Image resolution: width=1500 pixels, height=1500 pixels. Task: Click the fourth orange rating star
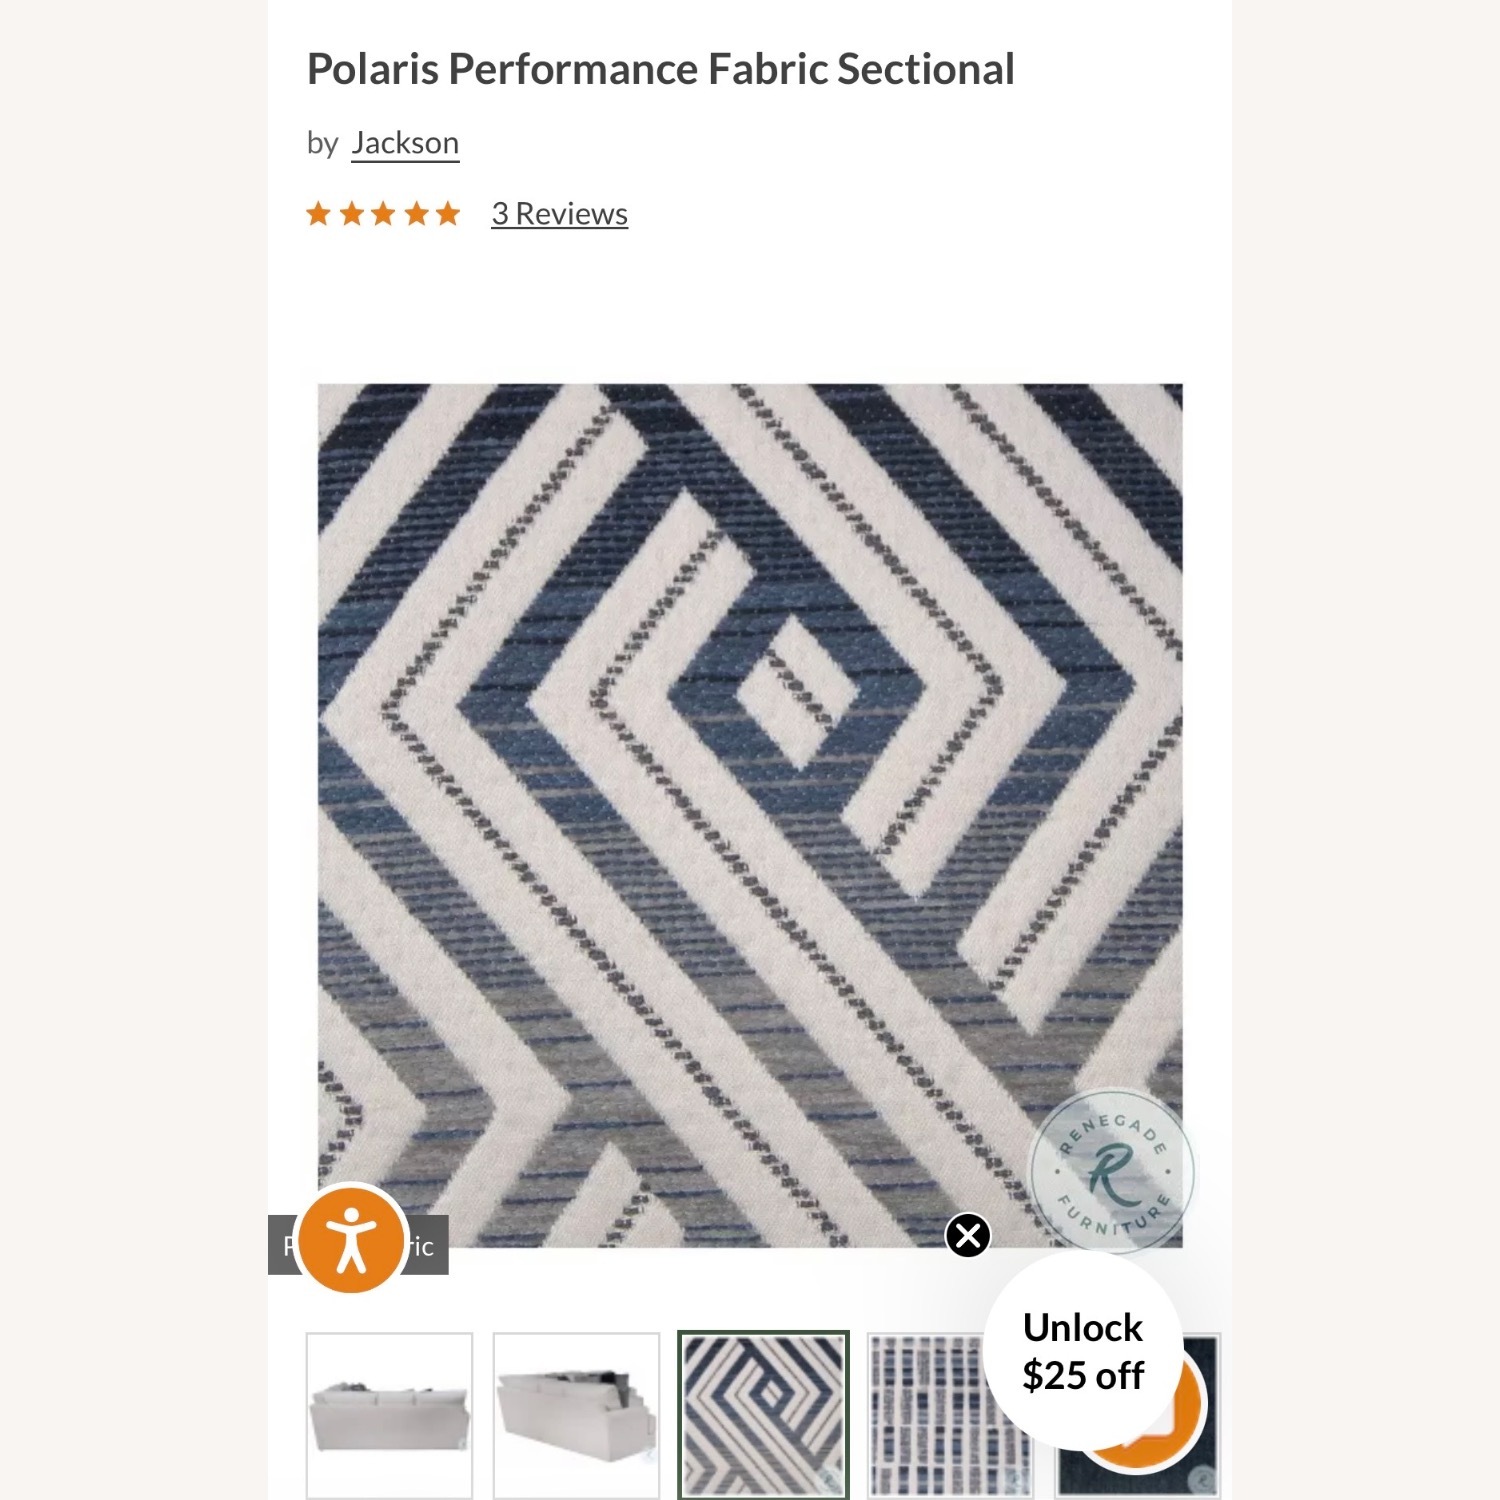tap(416, 213)
